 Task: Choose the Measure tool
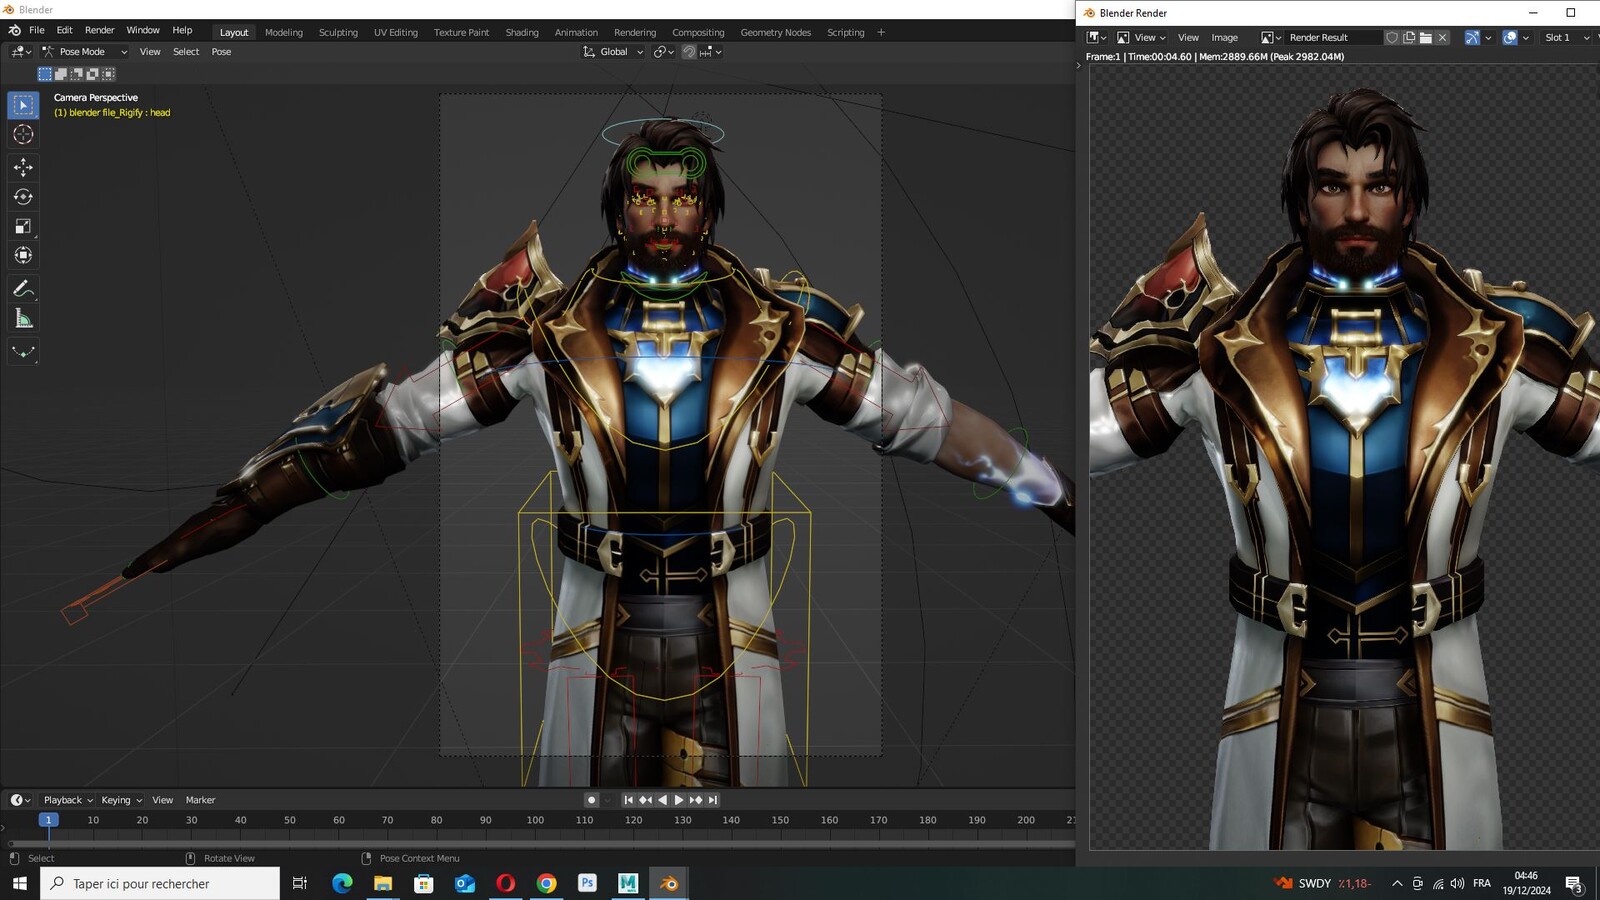(x=23, y=318)
